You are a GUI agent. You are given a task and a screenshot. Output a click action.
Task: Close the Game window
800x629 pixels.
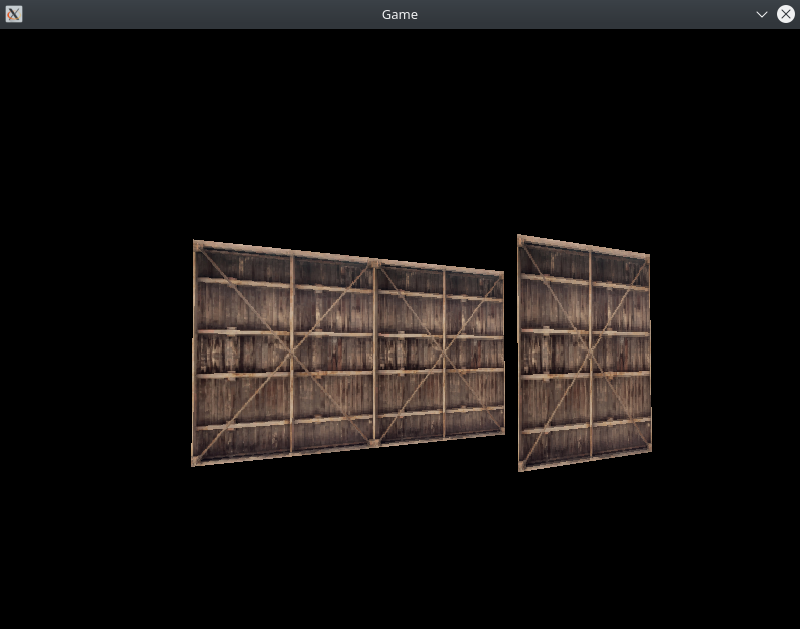tap(786, 14)
